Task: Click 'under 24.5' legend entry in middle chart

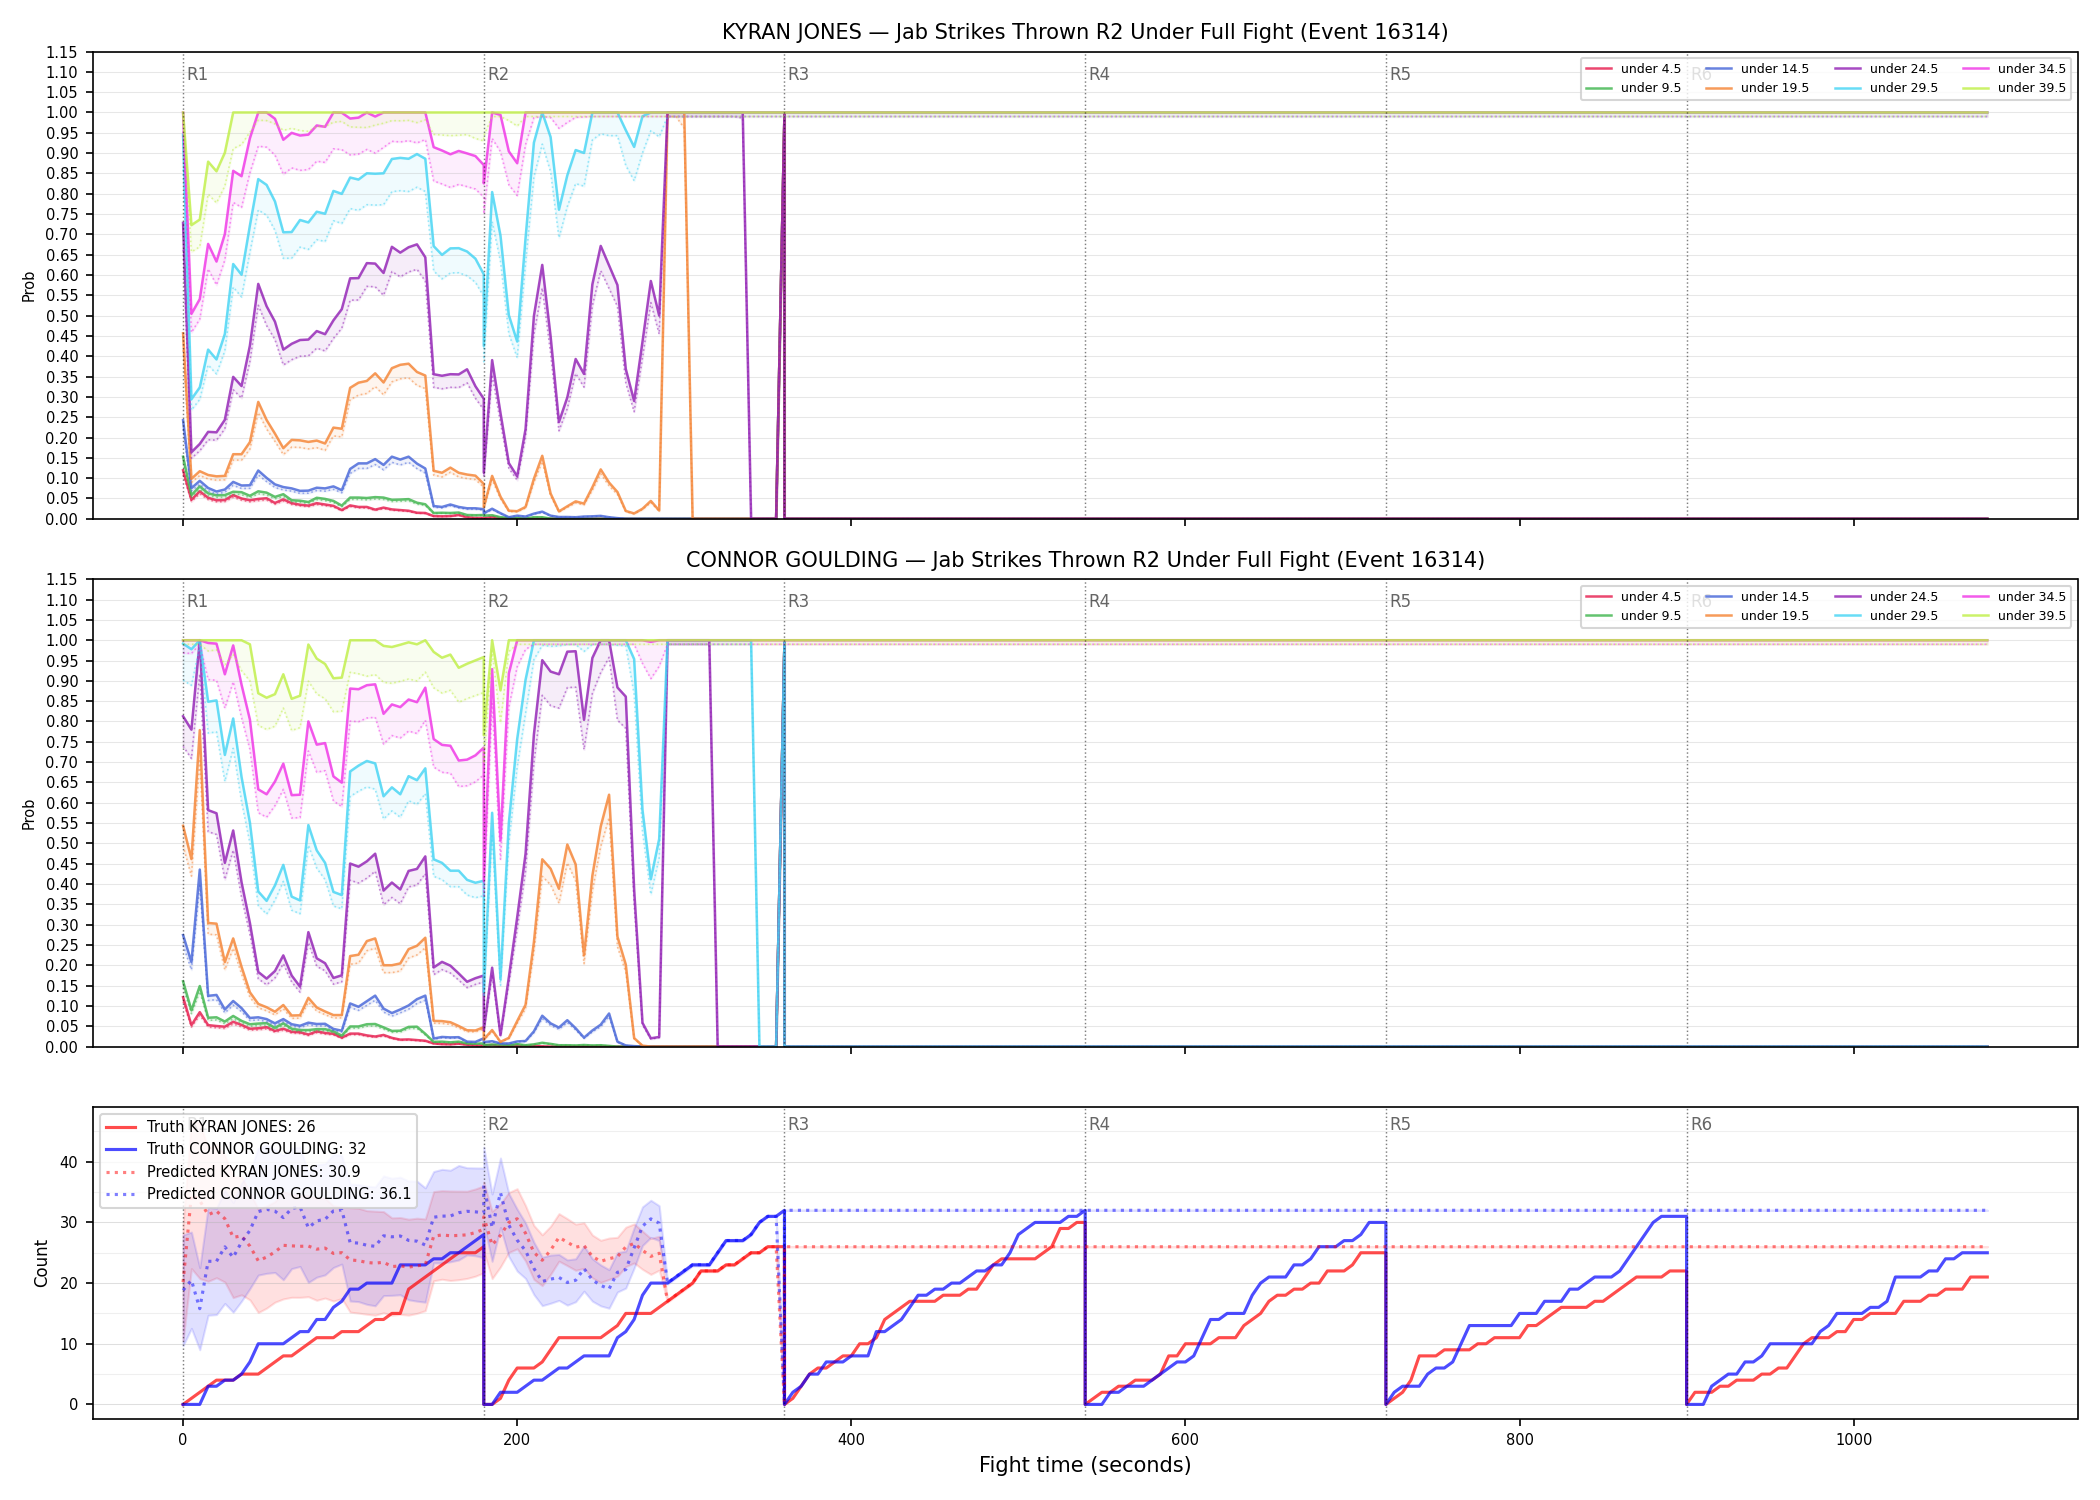Action: (x=1887, y=597)
